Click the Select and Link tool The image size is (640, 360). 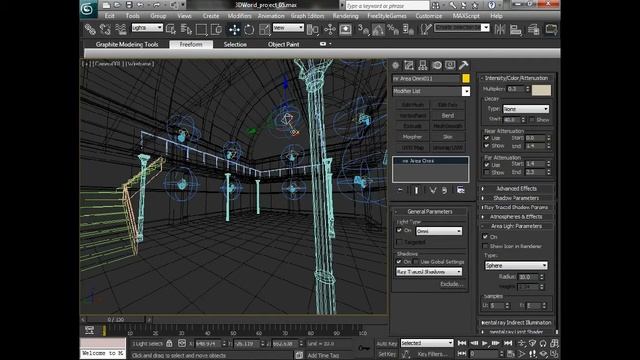coord(90,29)
